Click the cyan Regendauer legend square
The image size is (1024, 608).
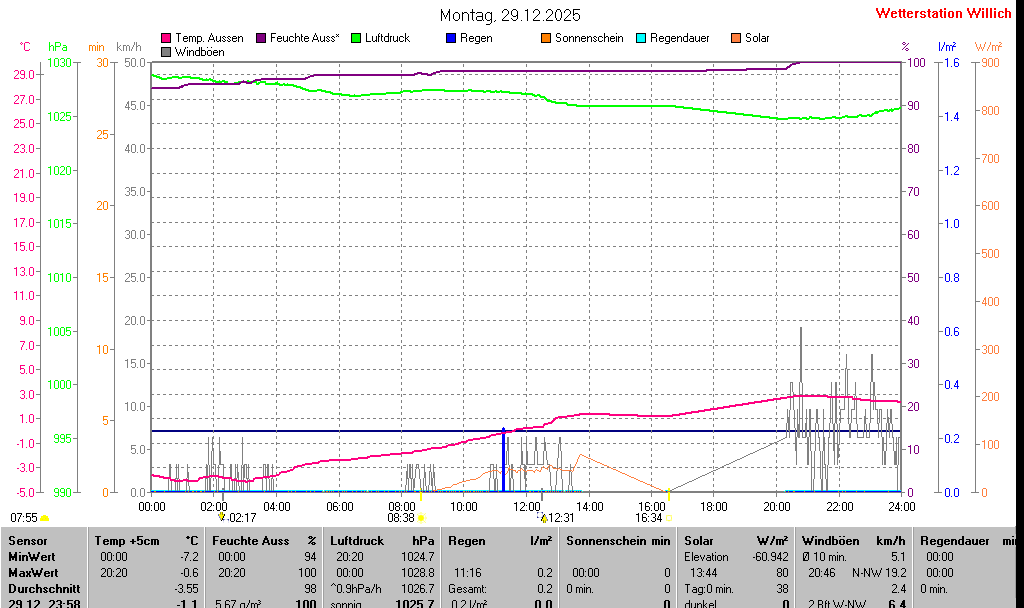(x=641, y=38)
